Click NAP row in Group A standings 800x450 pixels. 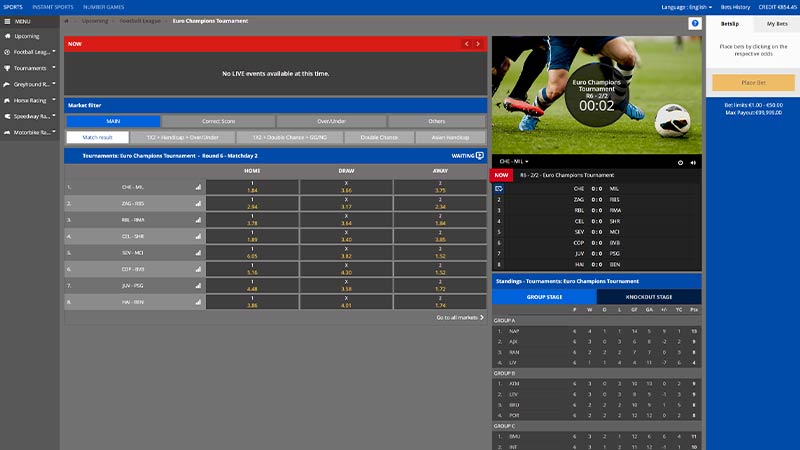point(596,331)
